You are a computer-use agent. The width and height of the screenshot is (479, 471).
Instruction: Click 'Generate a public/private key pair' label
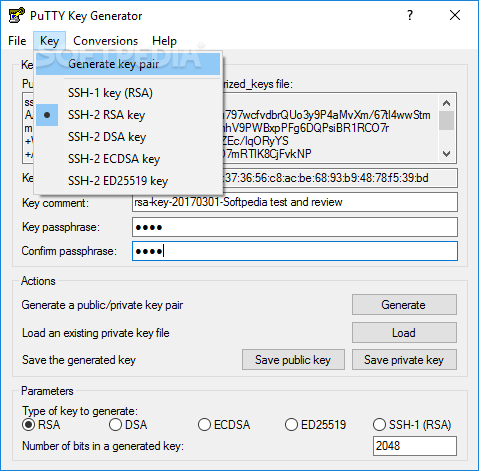click(x=102, y=305)
